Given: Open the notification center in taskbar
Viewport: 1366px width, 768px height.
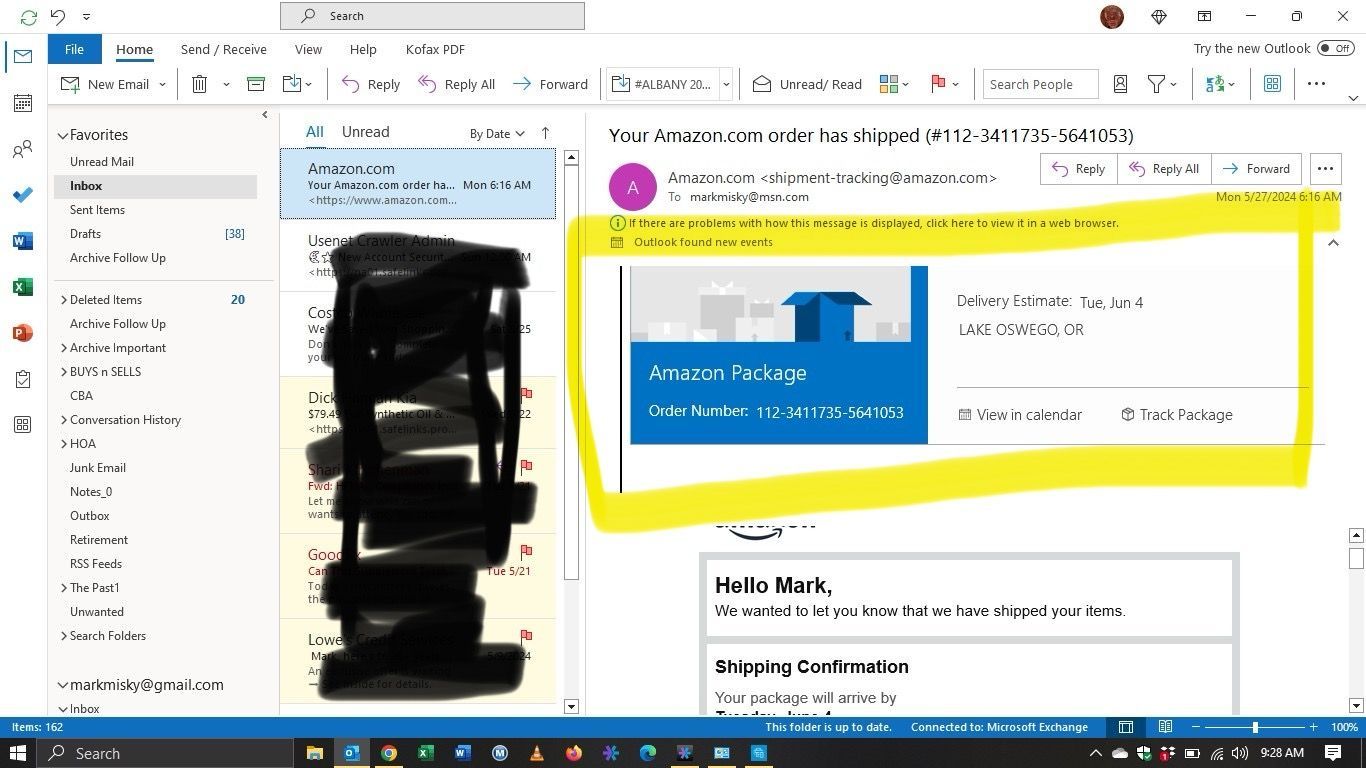Looking at the screenshot, I should pos(1333,753).
